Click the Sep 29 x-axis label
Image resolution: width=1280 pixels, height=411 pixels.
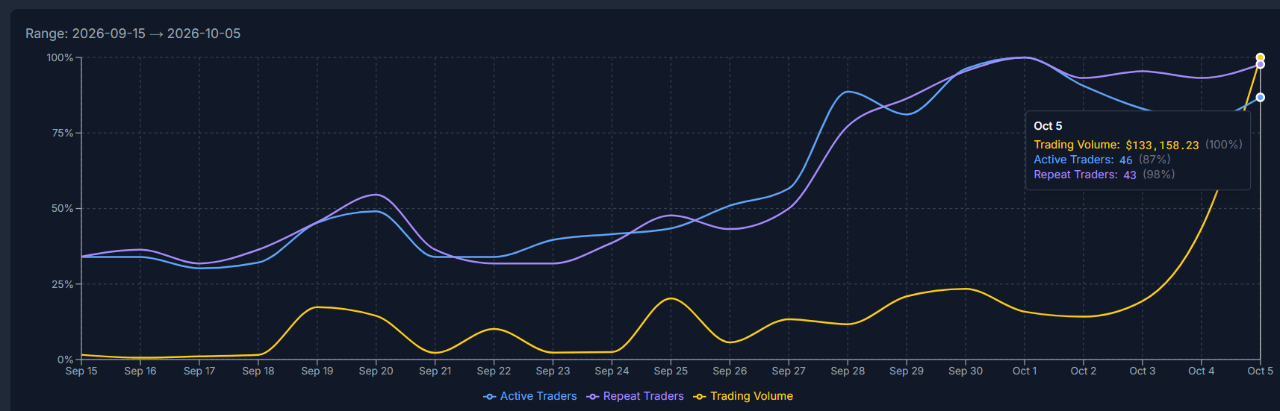click(907, 370)
